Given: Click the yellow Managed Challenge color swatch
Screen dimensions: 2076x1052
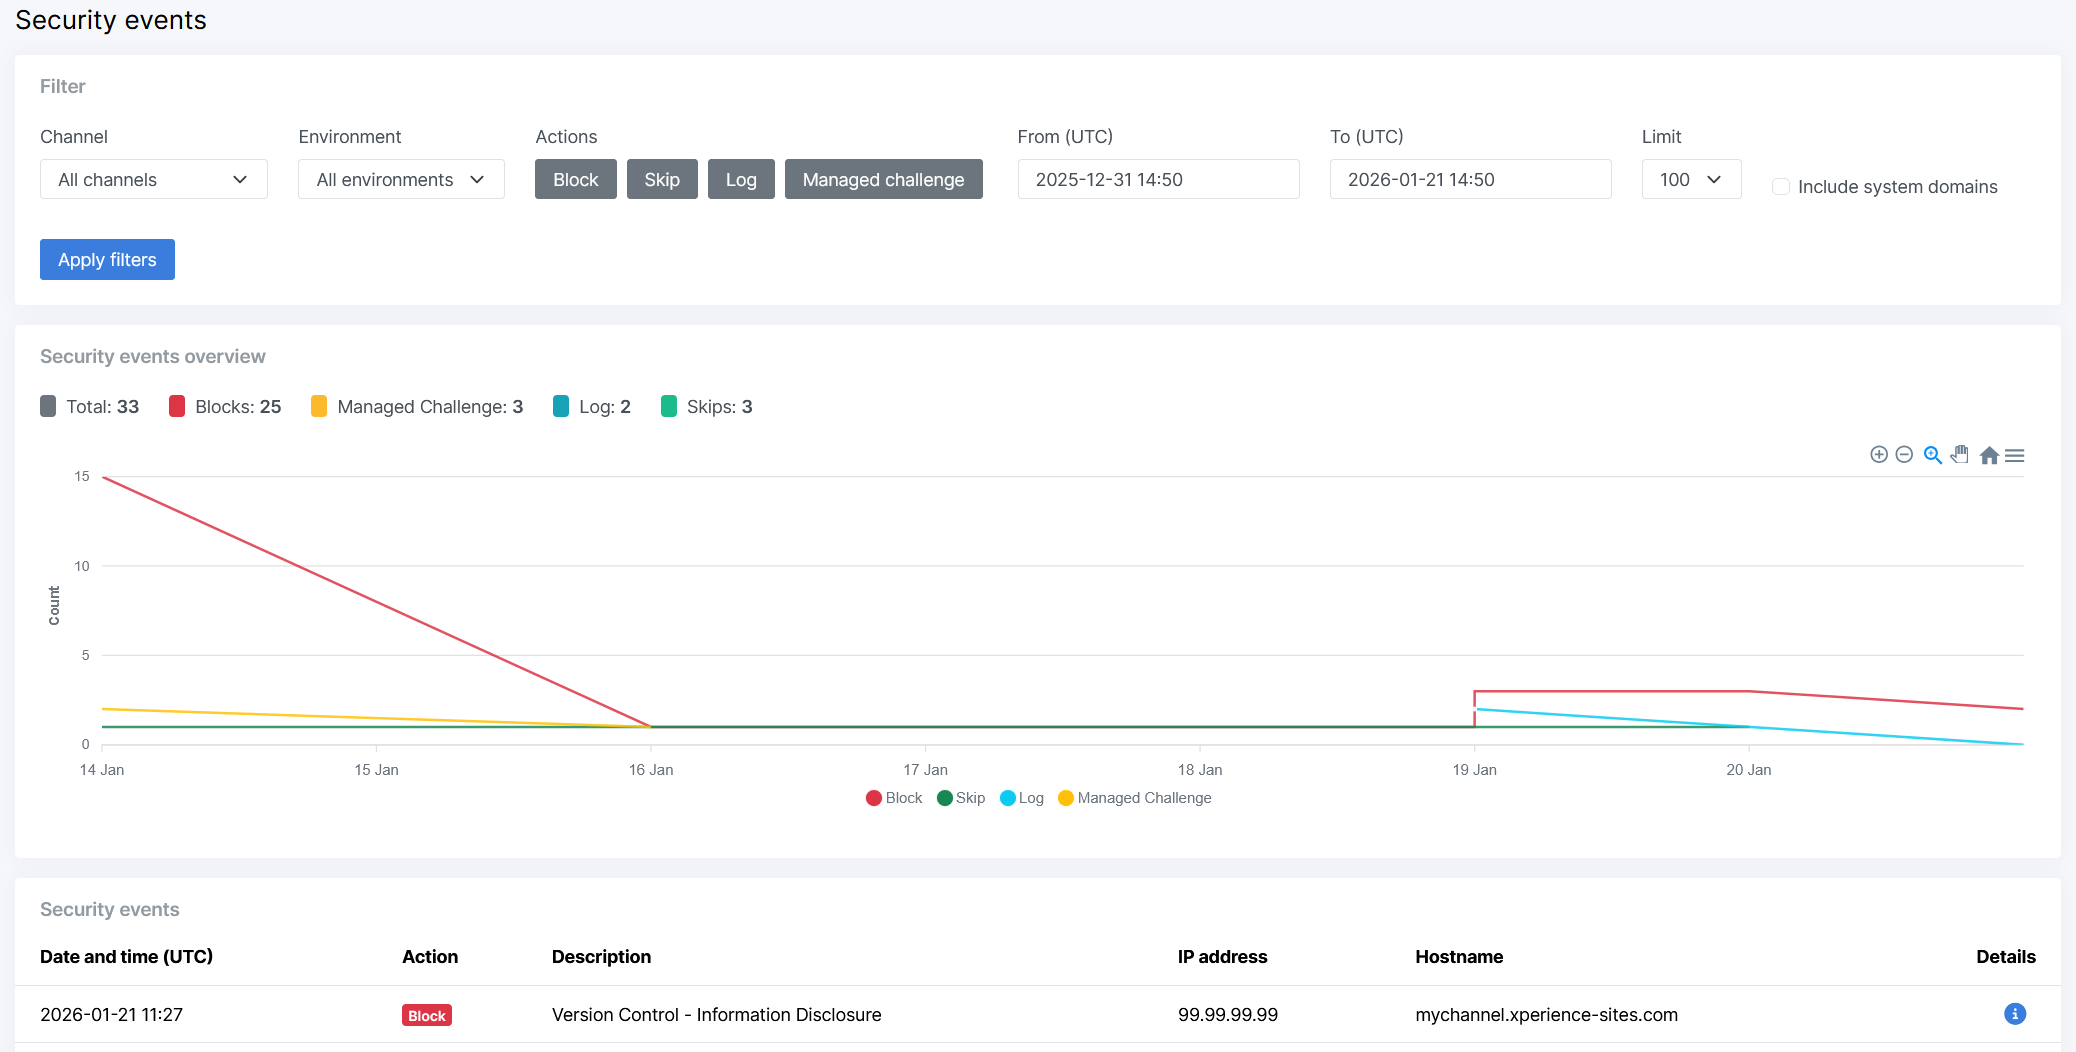Looking at the screenshot, I should click(x=318, y=406).
